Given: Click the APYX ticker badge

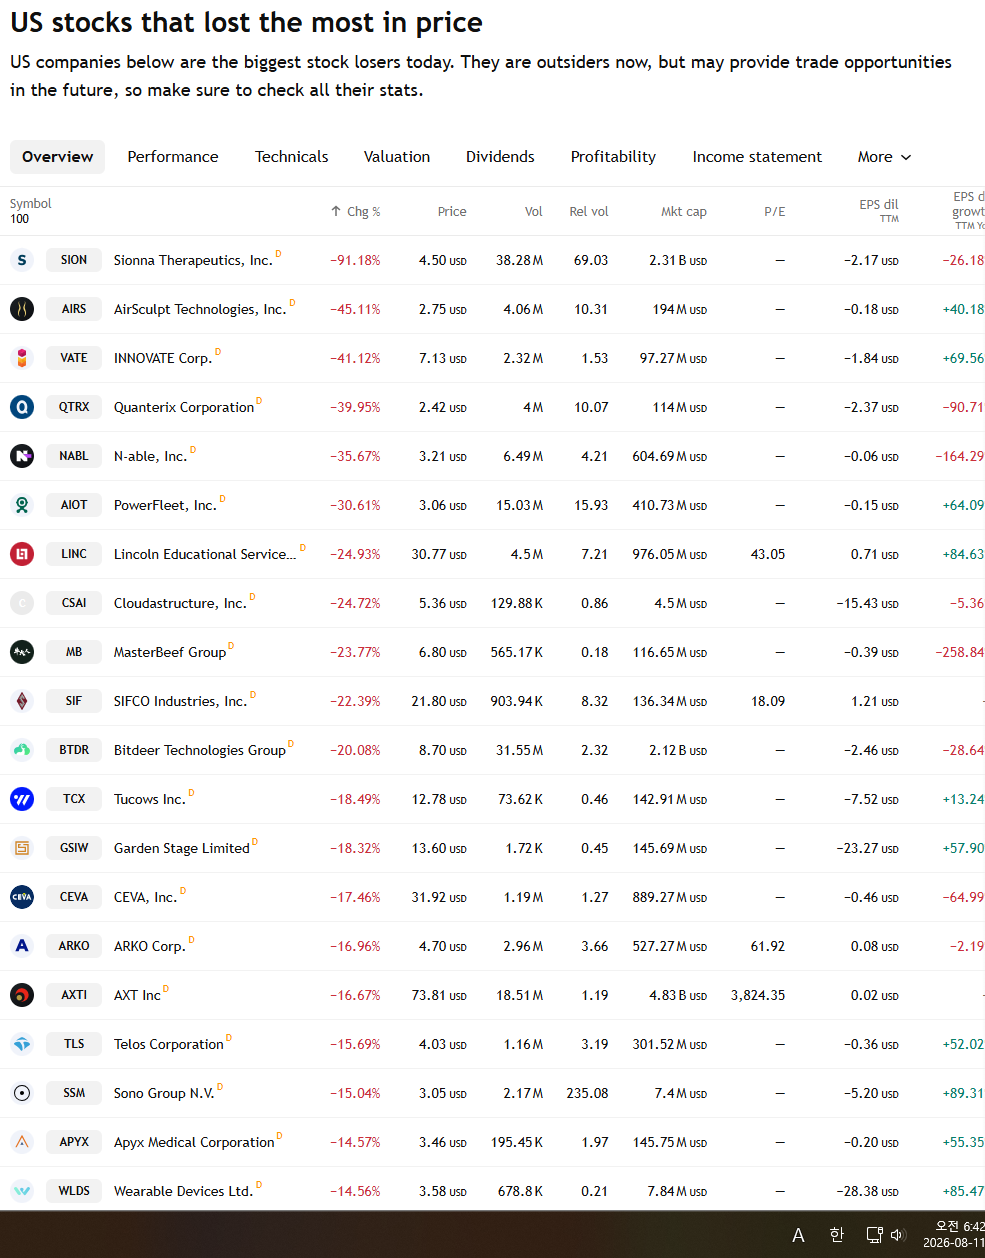Looking at the screenshot, I should [74, 1142].
